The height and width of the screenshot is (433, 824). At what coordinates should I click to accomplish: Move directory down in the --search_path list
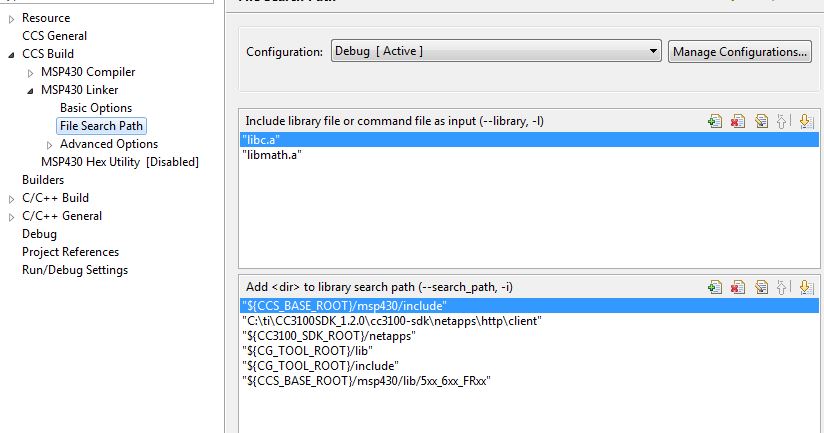(806, 287)
